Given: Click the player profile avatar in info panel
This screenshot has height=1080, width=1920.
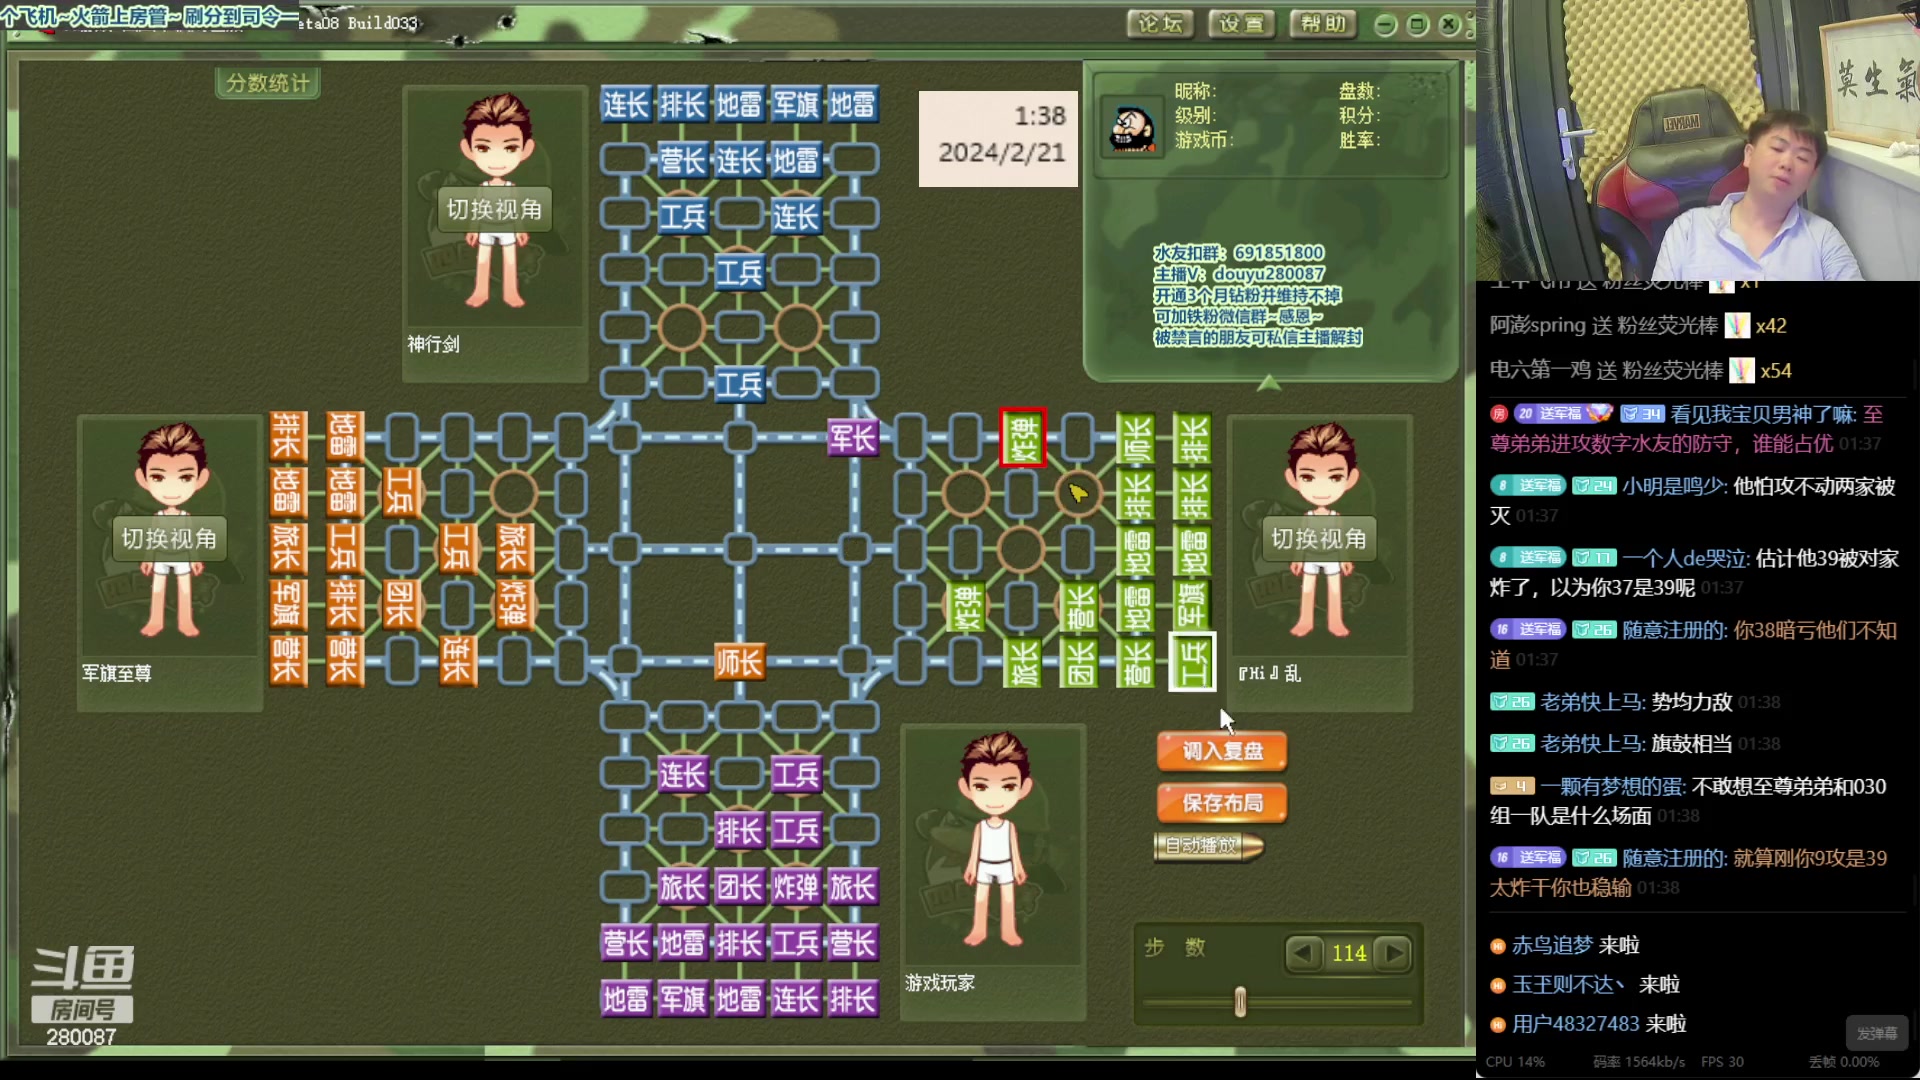Looking at the screenshot, I should click(1132, 127).
